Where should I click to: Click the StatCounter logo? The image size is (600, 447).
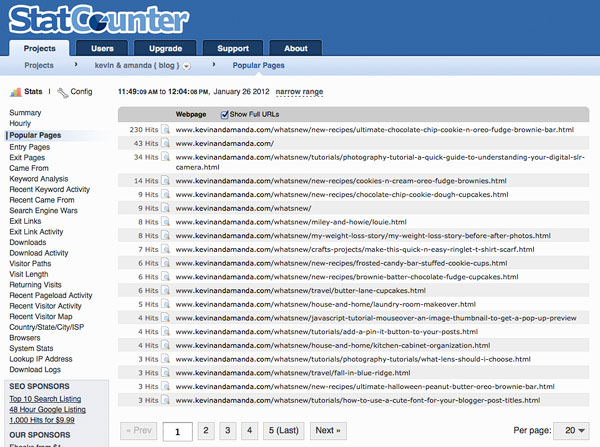point(99,19)
